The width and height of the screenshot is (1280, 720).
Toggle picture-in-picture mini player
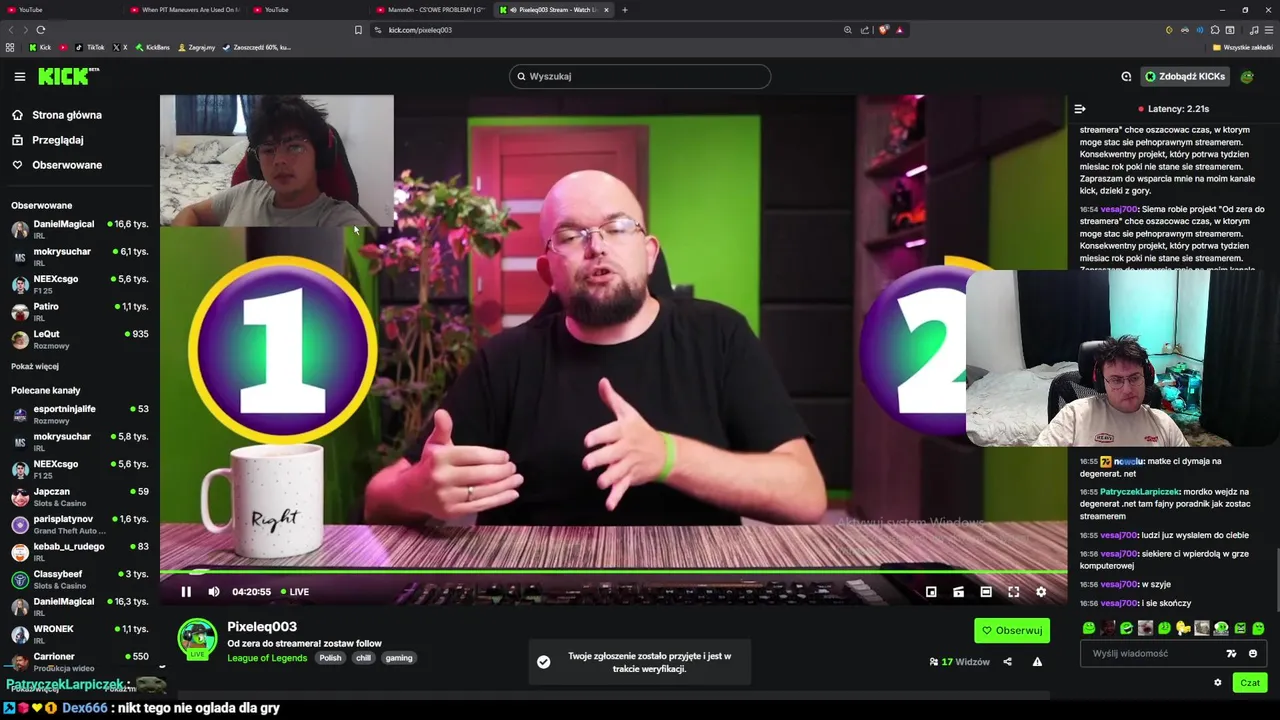[931, 592]
